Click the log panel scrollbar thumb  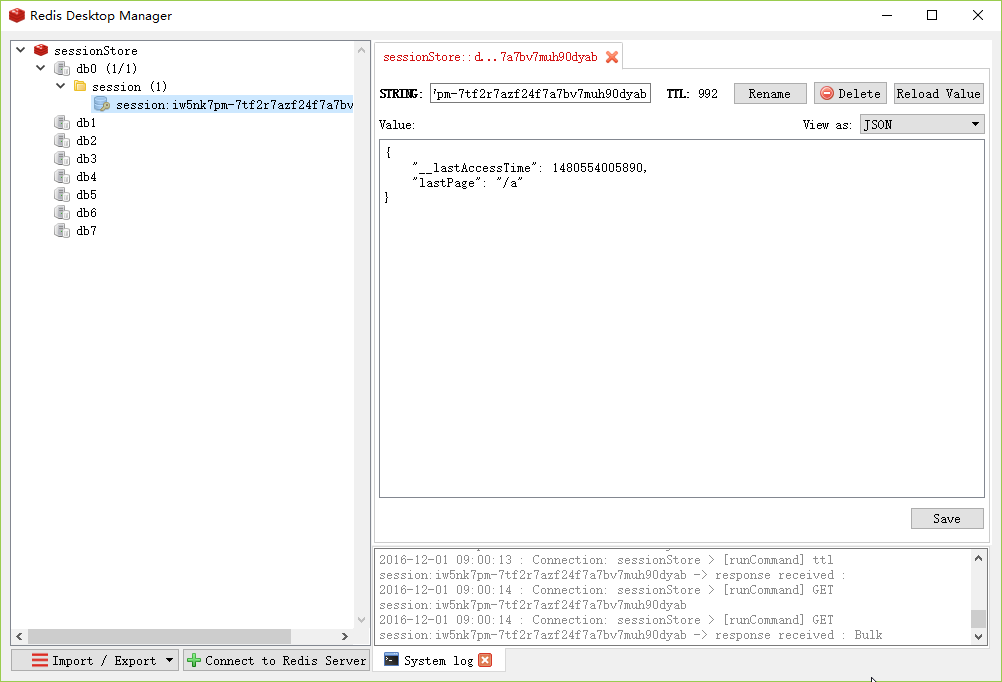[978, 619]
